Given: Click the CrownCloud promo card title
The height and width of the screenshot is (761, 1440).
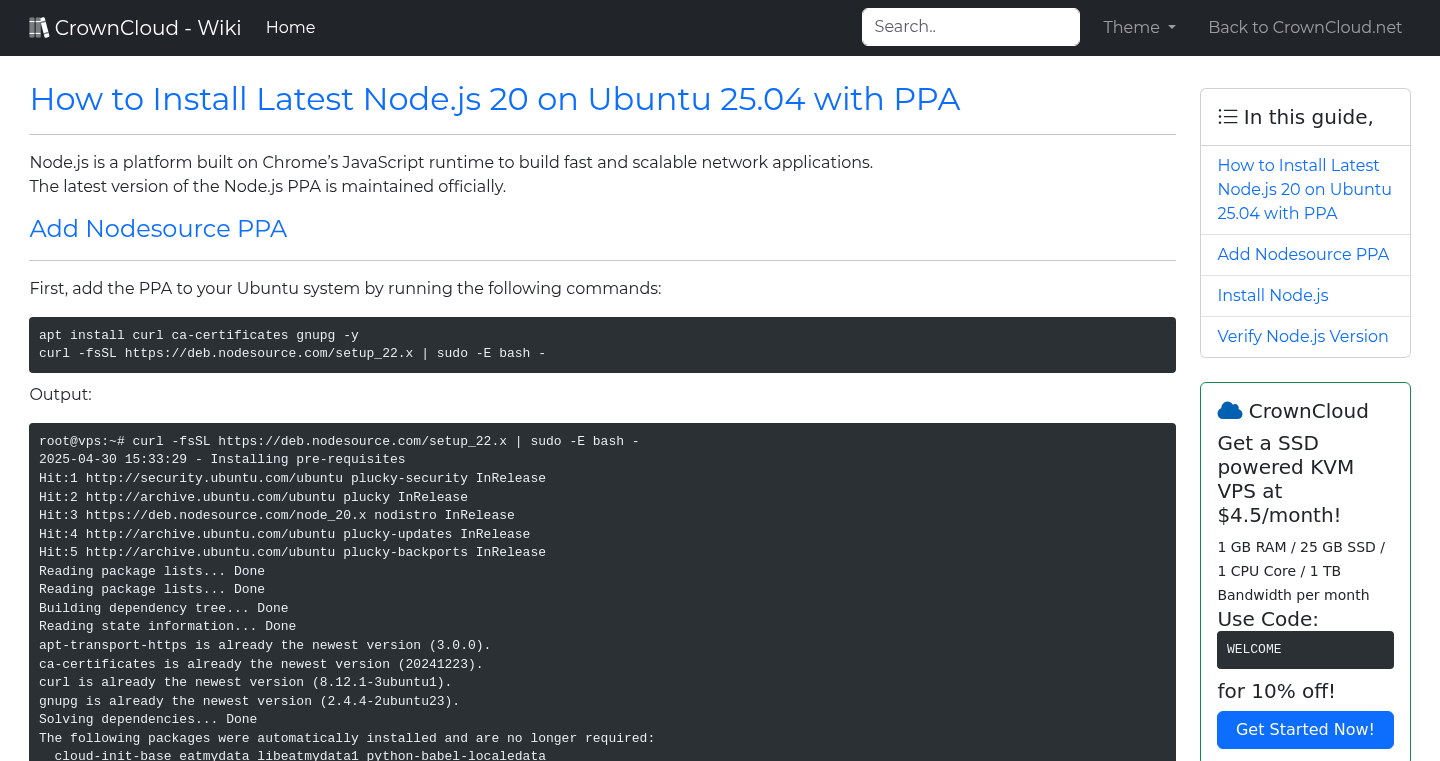Looking at the screenshot, I should point(1308,411).
